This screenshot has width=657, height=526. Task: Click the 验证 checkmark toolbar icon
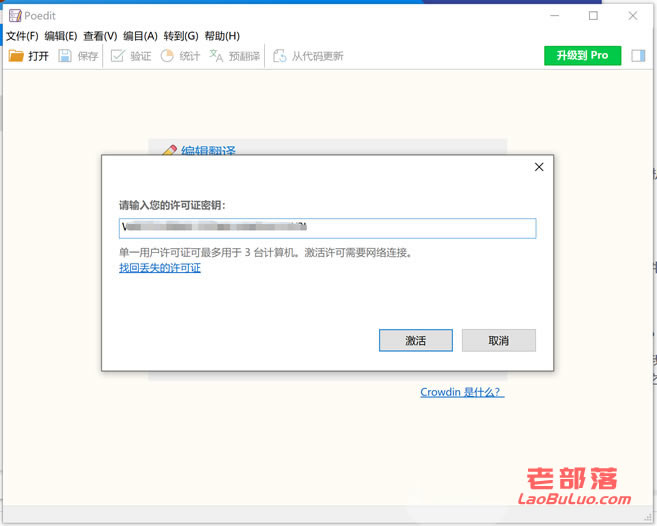pos(117,56)
